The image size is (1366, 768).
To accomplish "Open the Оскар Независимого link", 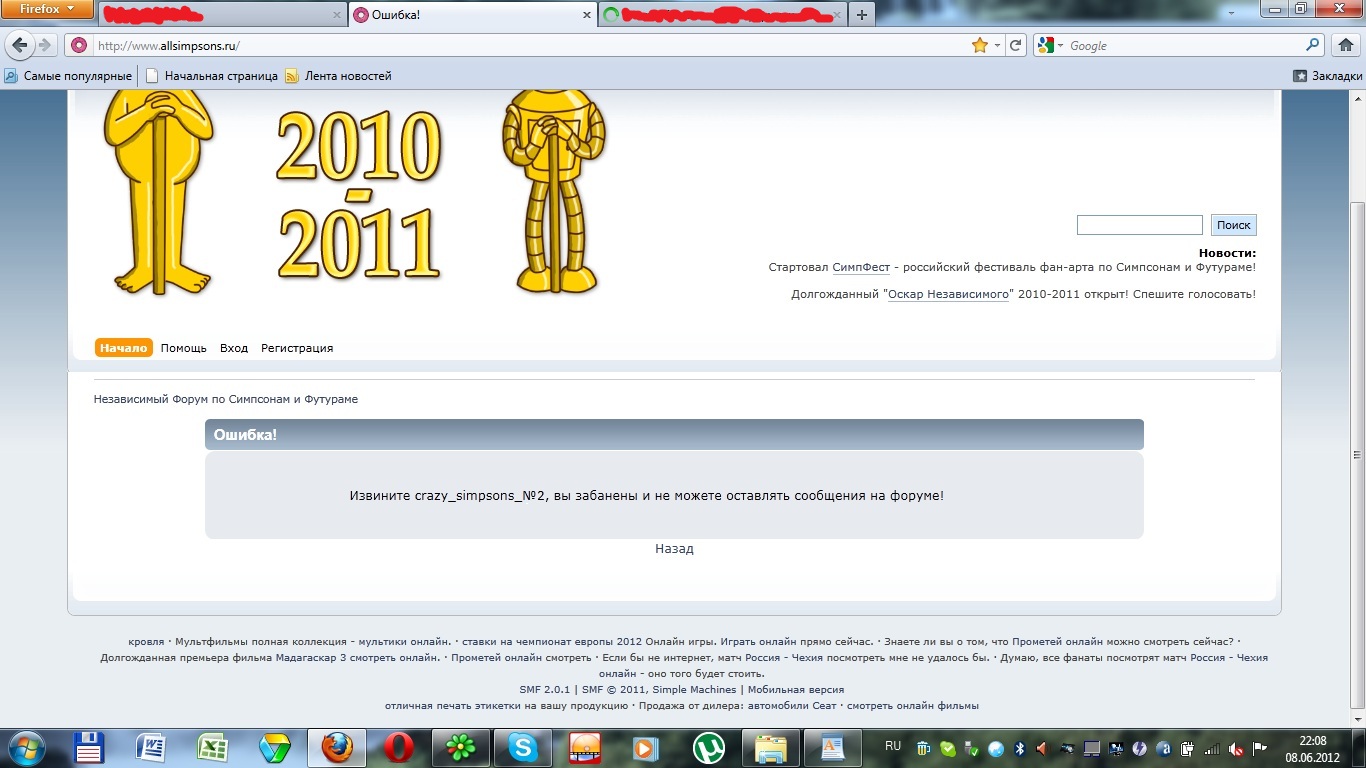I will tap(949, 294).
